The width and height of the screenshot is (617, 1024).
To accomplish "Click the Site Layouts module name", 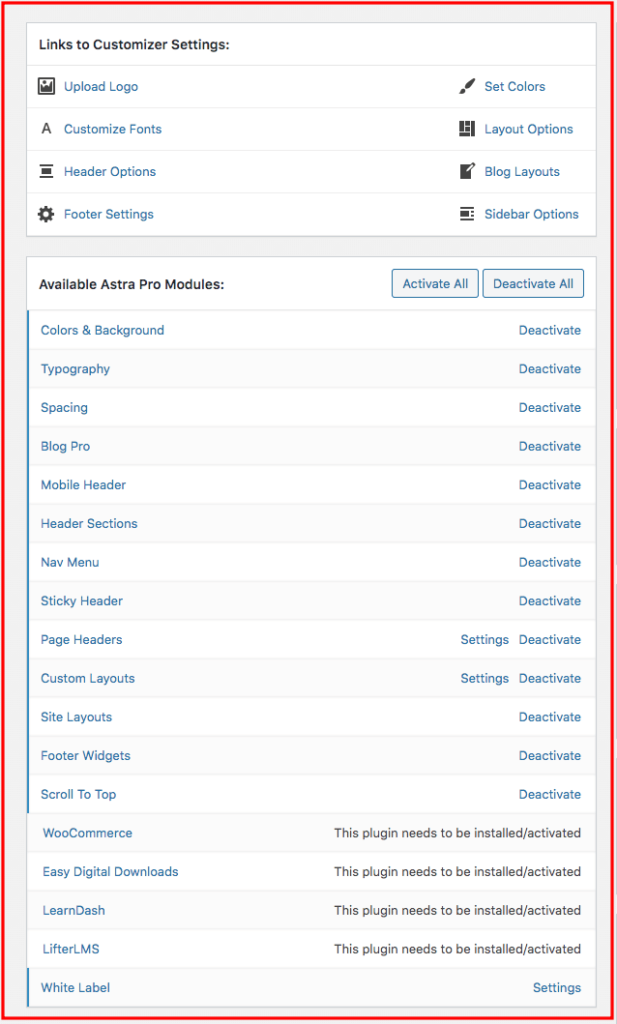I will (76, 716).
